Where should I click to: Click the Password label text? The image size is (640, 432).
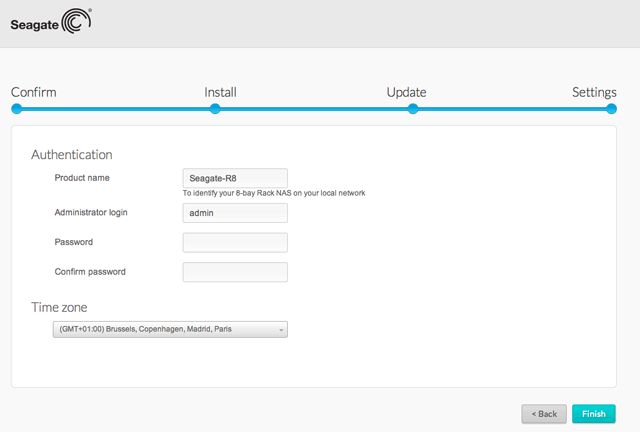coord(74,242)
